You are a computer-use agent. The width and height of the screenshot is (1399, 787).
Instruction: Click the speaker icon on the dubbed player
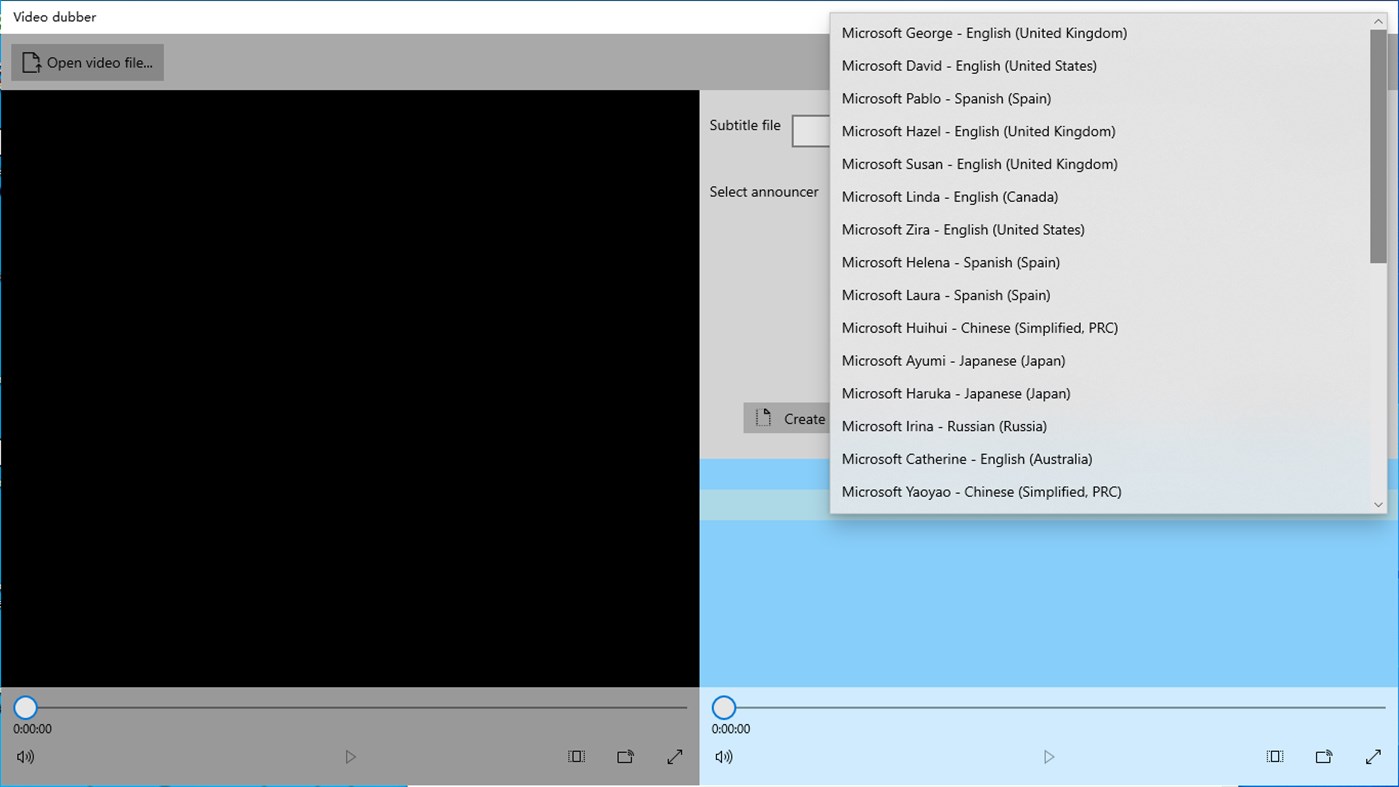(x=723, y=756)
